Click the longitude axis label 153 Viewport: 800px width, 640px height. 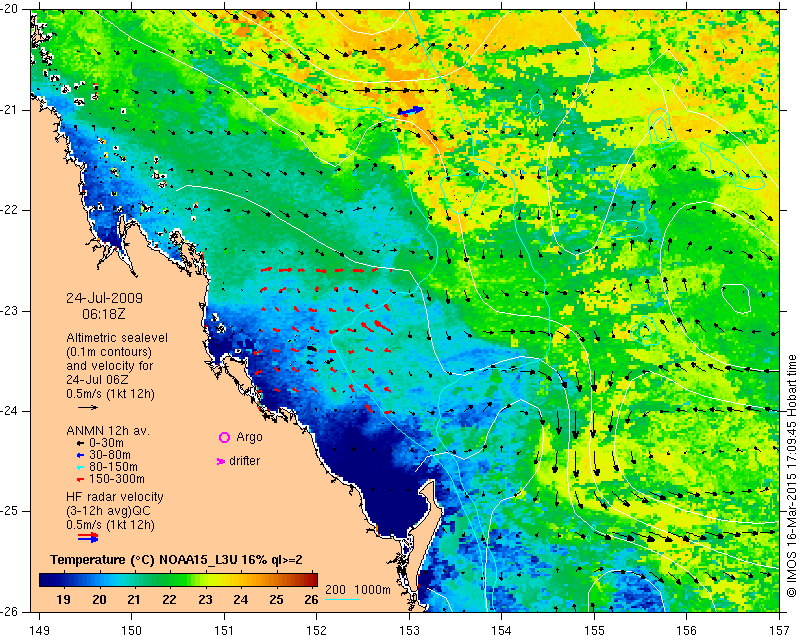(x=409, y=631)
